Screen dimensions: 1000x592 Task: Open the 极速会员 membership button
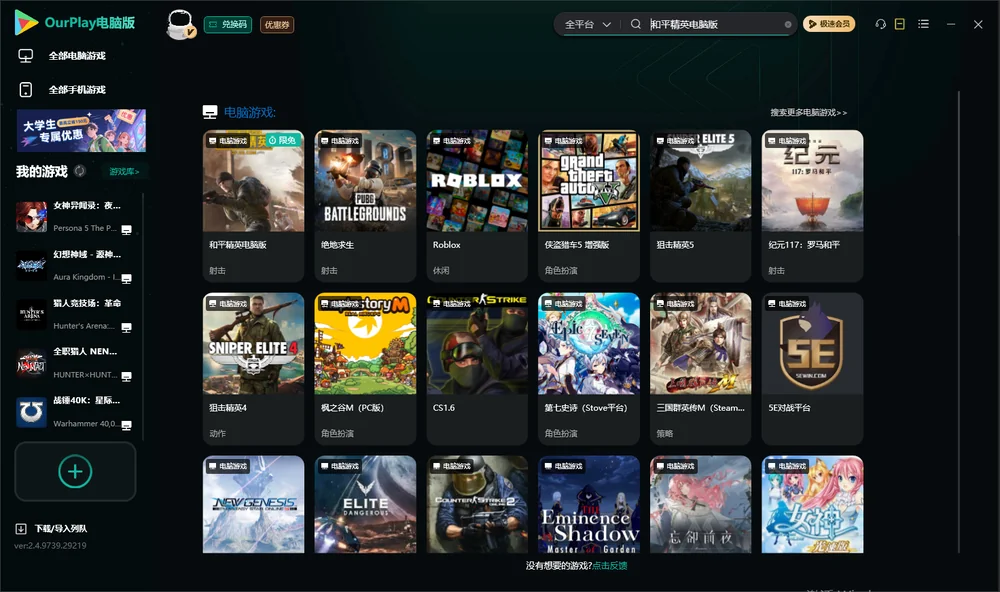[x=829, y=24]
